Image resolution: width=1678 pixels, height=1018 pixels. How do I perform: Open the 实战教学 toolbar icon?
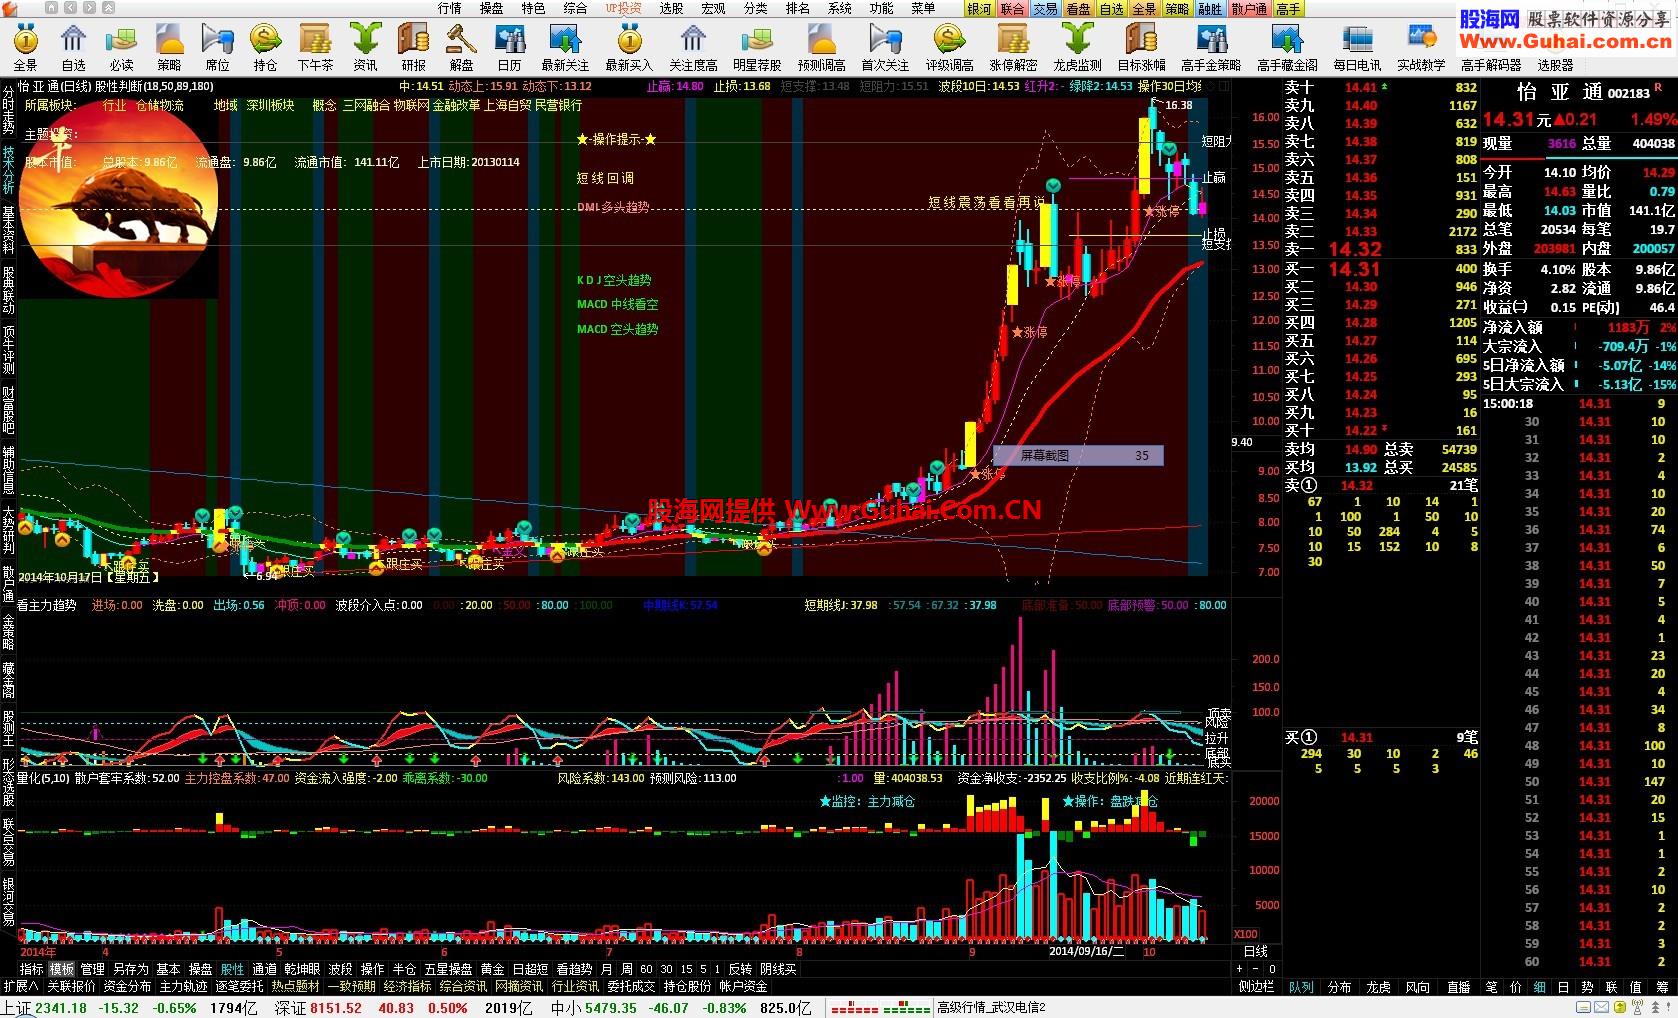click(x=1421, y=47)
